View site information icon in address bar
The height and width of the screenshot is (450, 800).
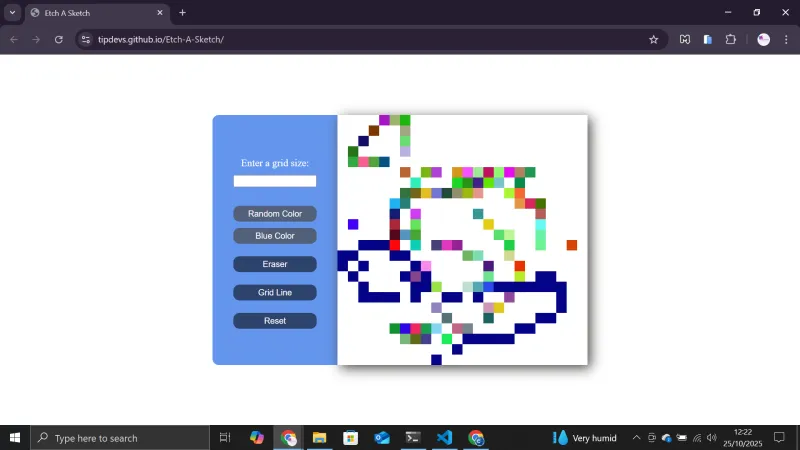86,39
